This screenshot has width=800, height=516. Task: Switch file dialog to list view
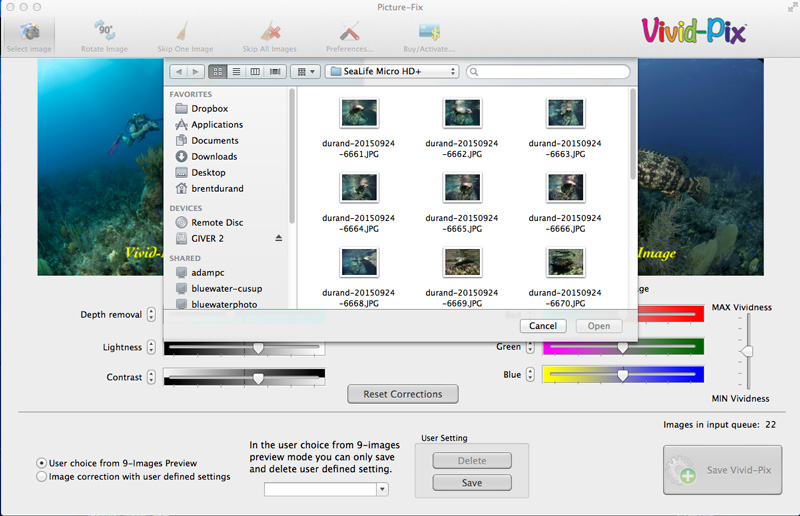pyautogui.click(x=236, y=72)
